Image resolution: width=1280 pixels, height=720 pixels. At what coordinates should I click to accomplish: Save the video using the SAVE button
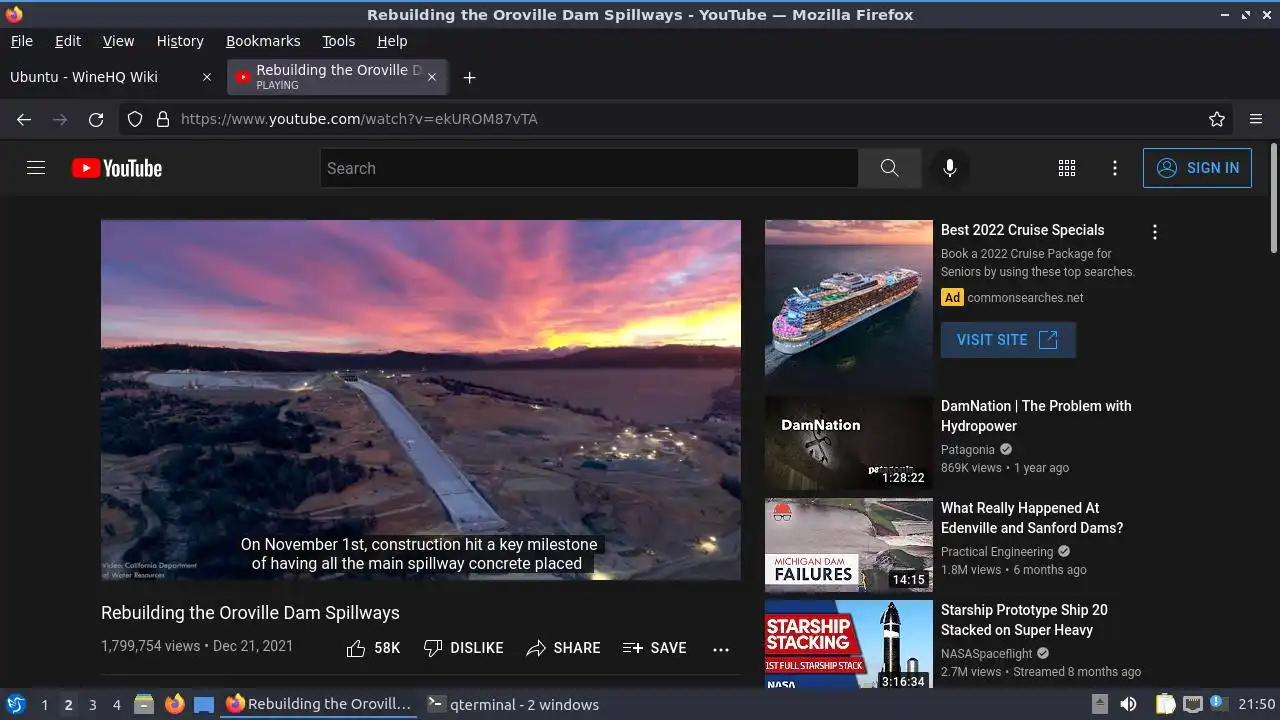pyautogui.click(x=655, y=648)
